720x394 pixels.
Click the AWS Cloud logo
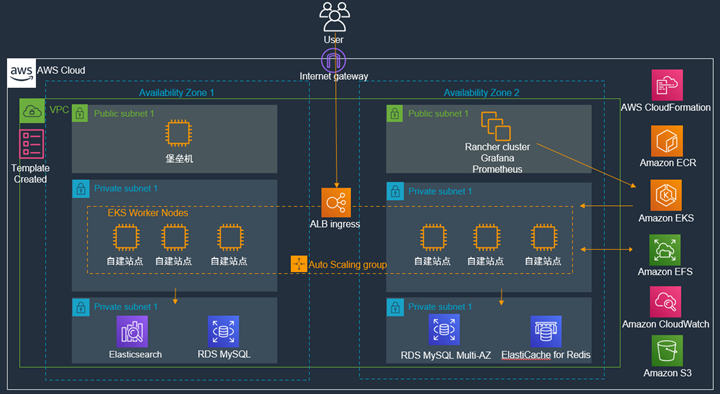pos(22,73)
